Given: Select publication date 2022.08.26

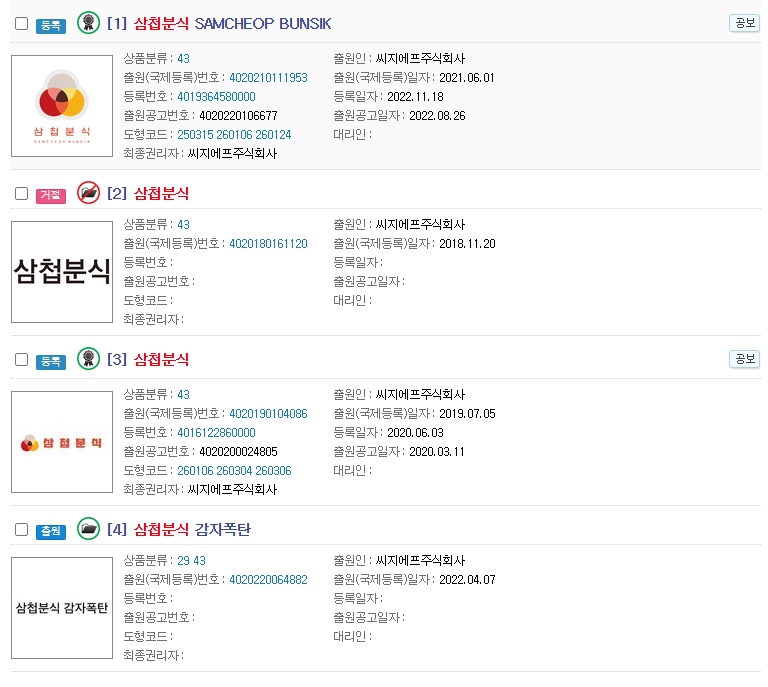Looking at the screenshot, I should [x=437, y=116].
